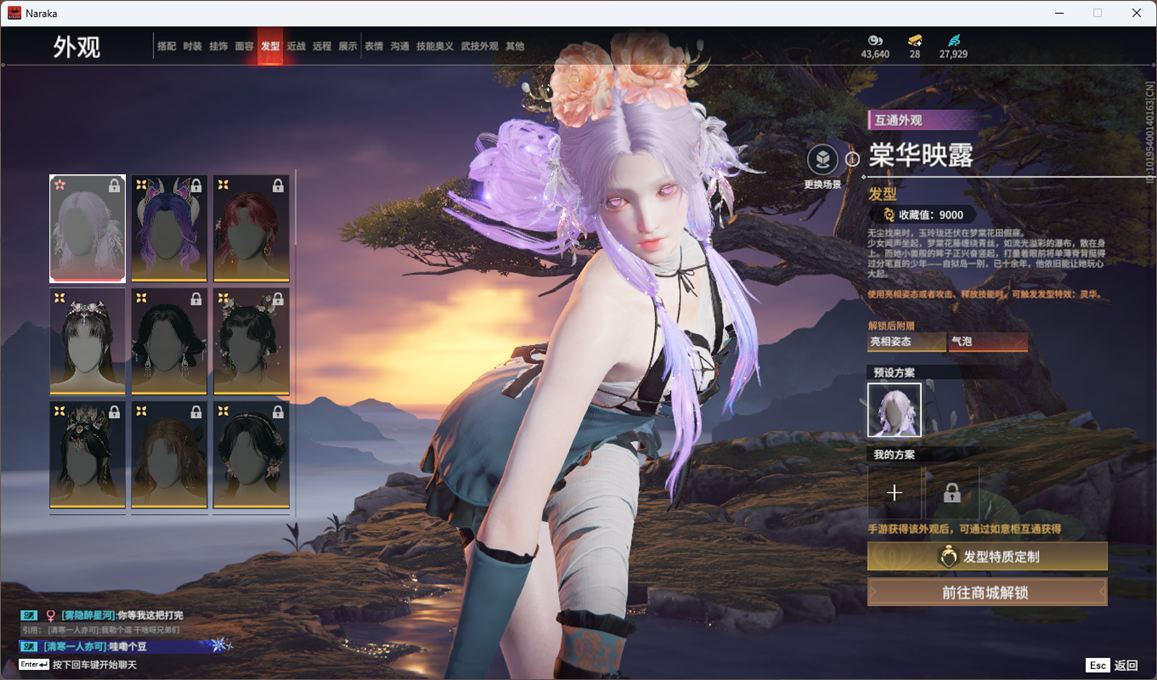This screenshot has width=1157, height=680.
Task: Select the 预设方案 preset hairstyle thumbnail
Action: pyautogui.click(x=894, y=410)
